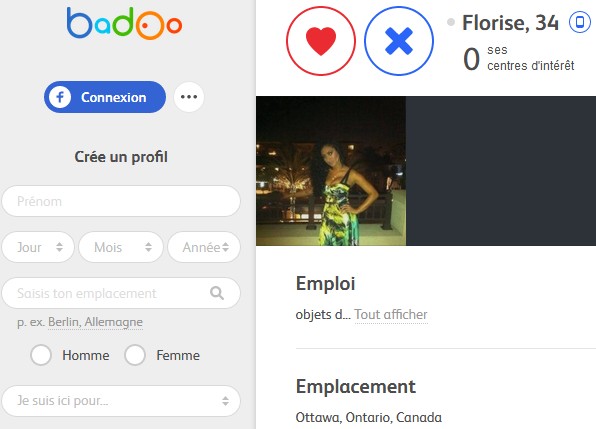Image resolution: width=596 pixels, height=429 pixels.
Task: Click the blue X dislike button
Action: [399, 41]
